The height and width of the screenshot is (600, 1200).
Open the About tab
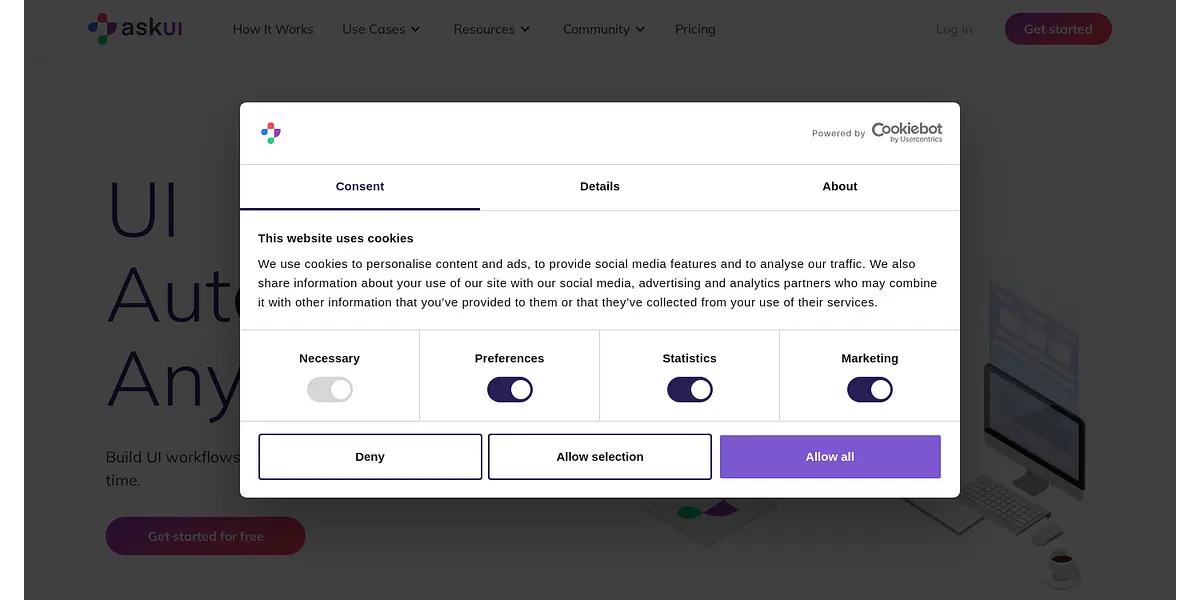tap(840, 187)
